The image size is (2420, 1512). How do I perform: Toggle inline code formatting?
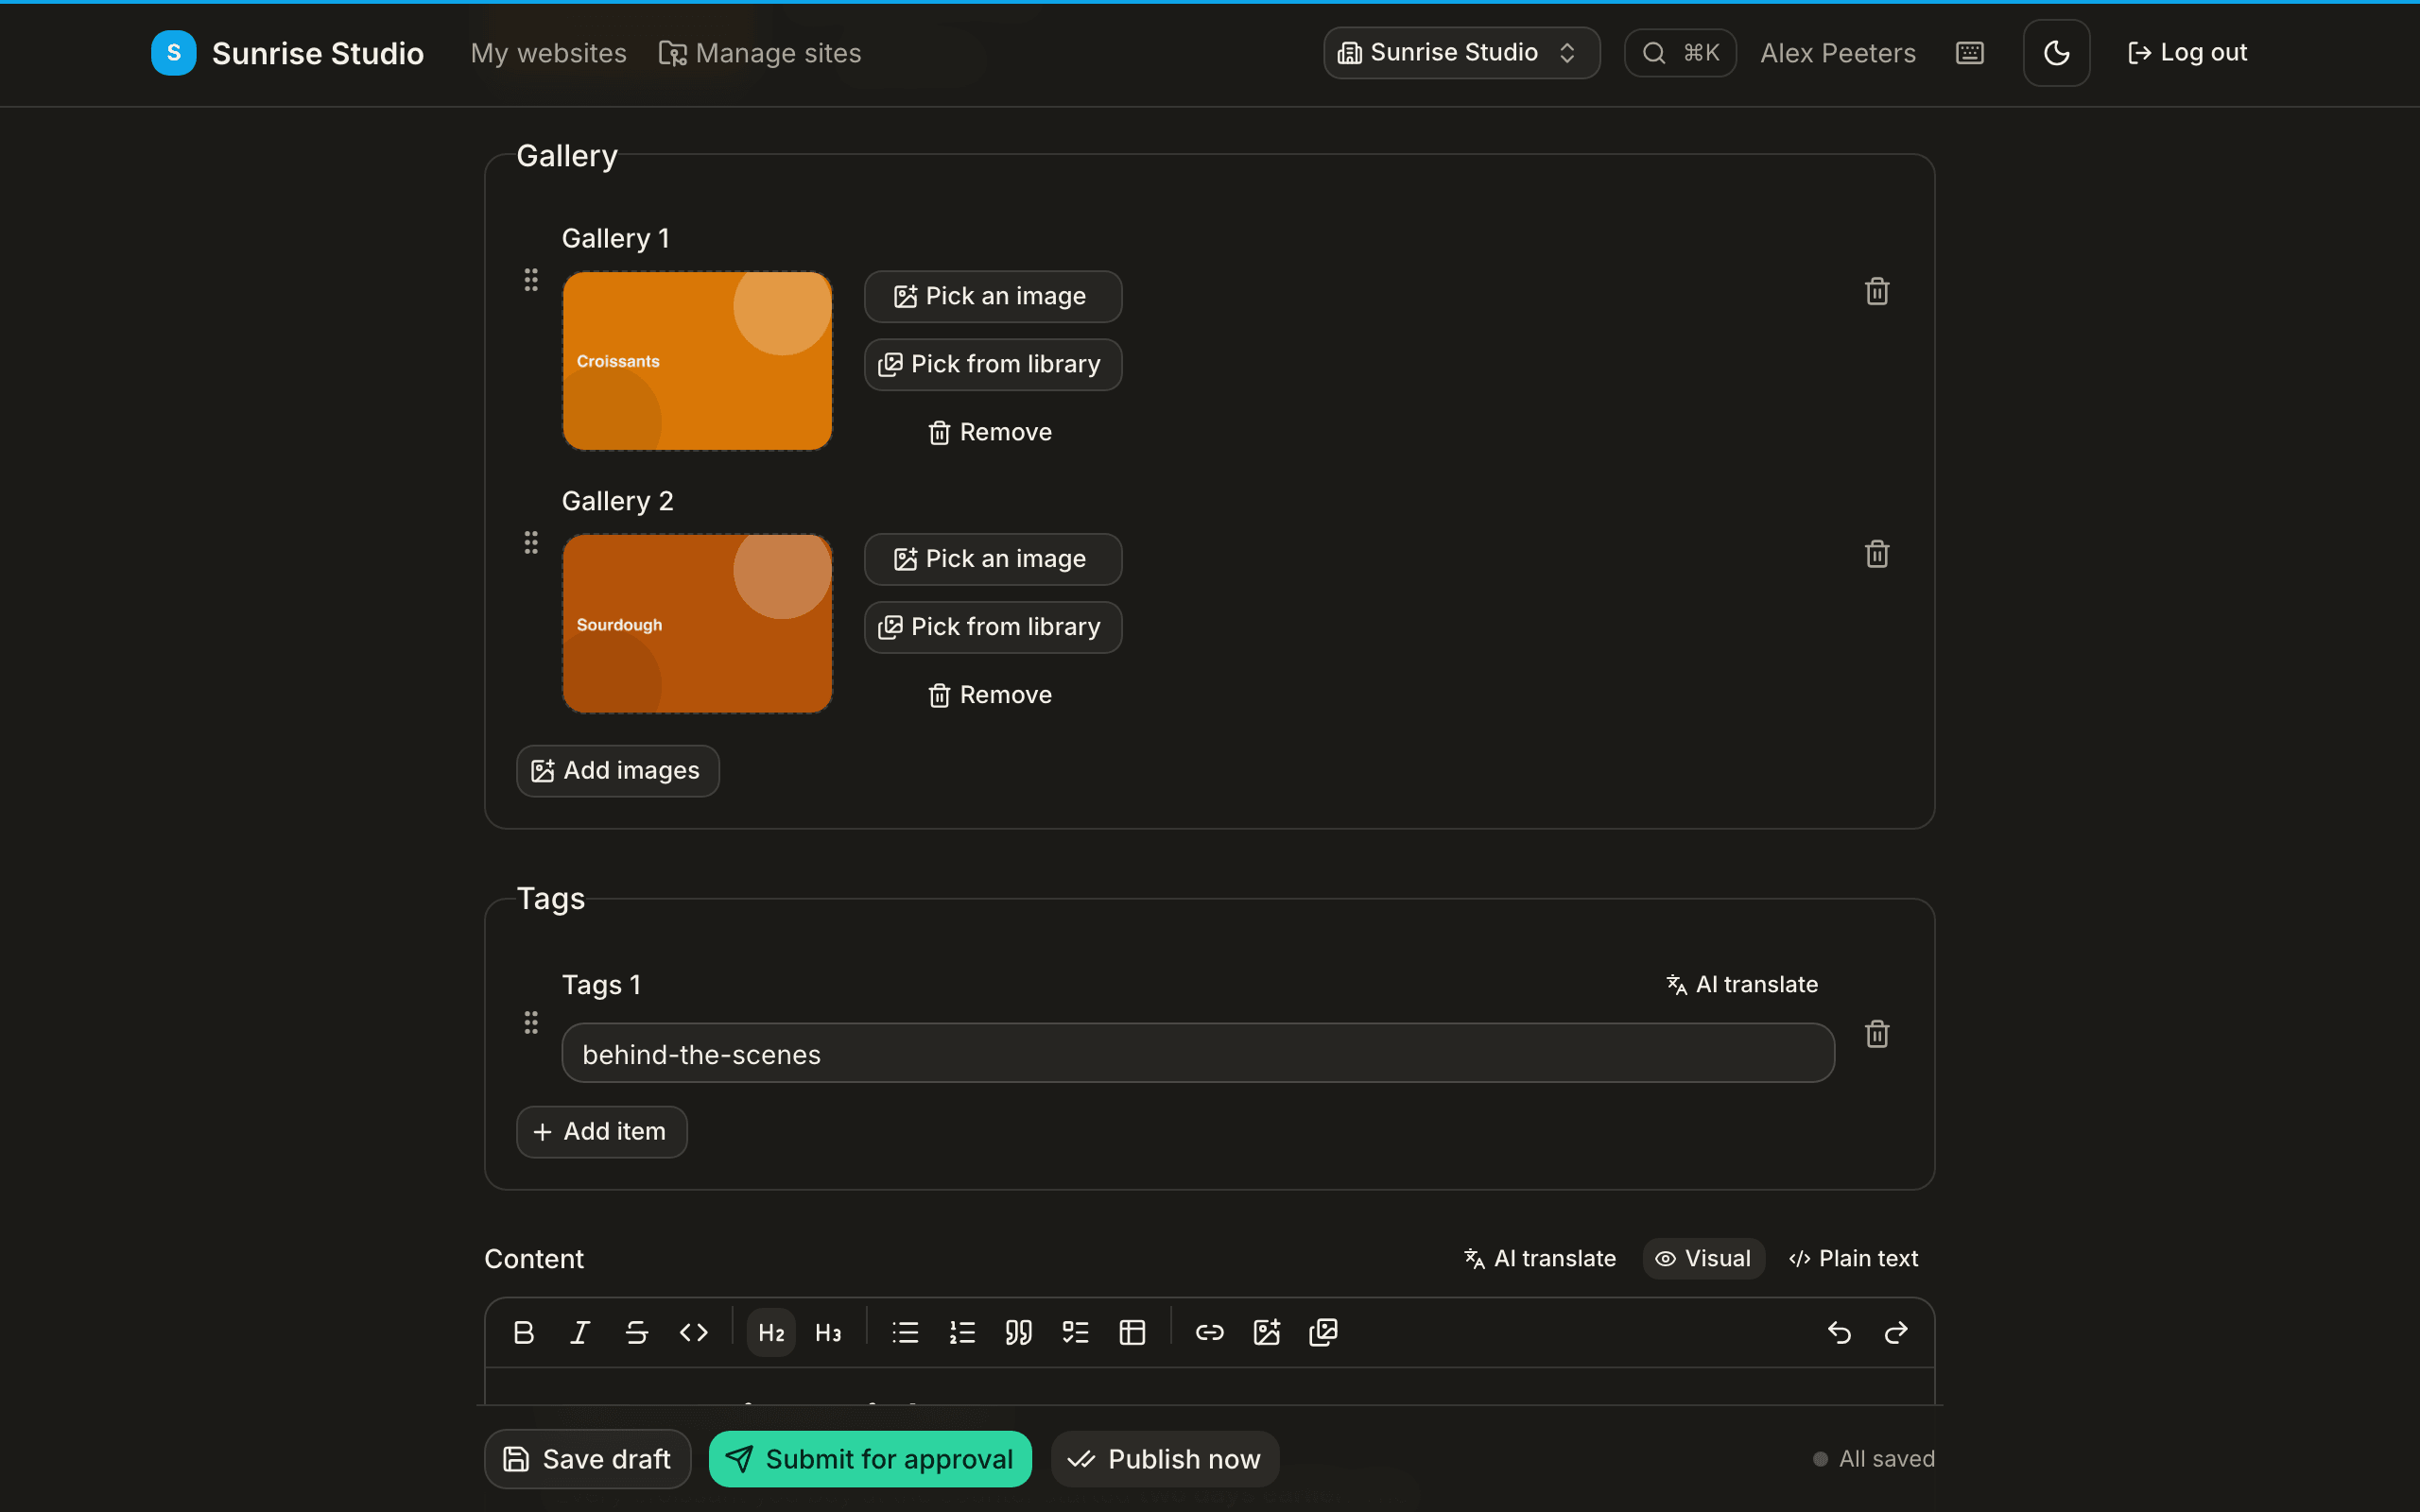[x=694, y=1332]
